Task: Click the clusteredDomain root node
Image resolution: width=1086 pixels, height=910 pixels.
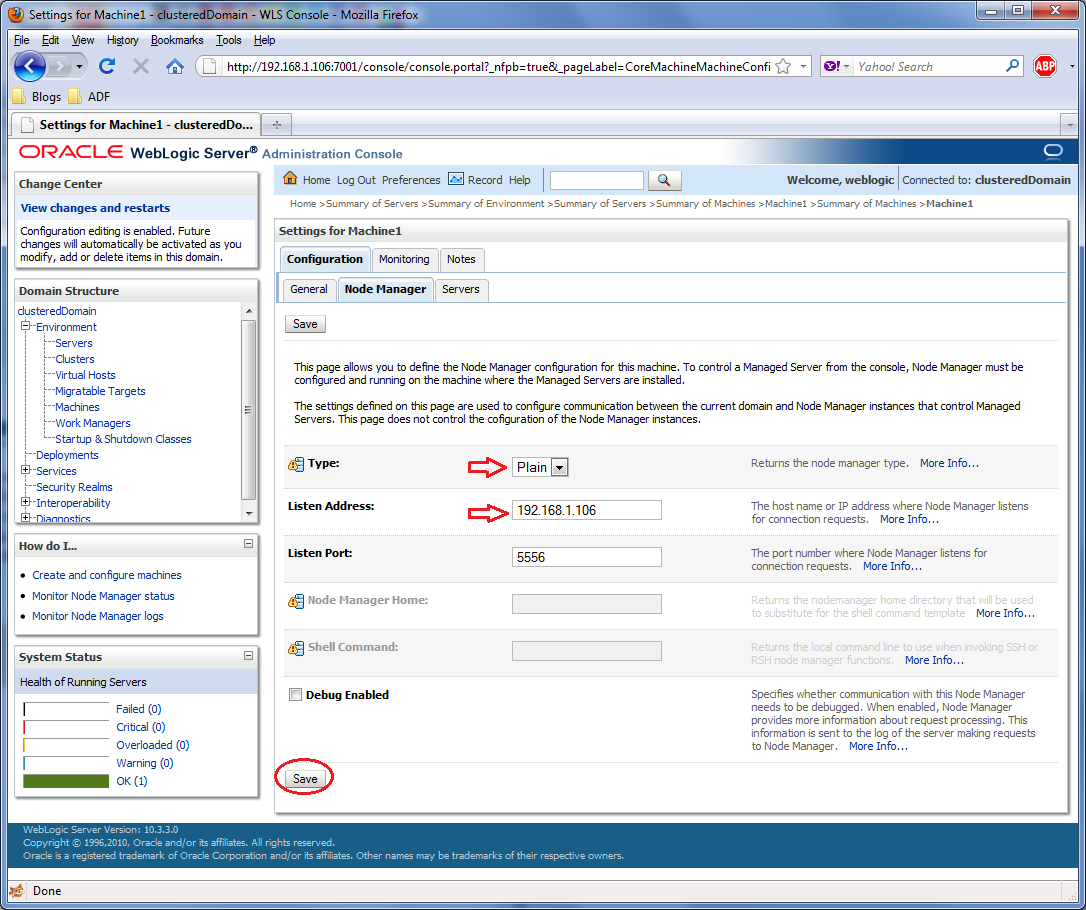Action: click(x=57, y=311)
